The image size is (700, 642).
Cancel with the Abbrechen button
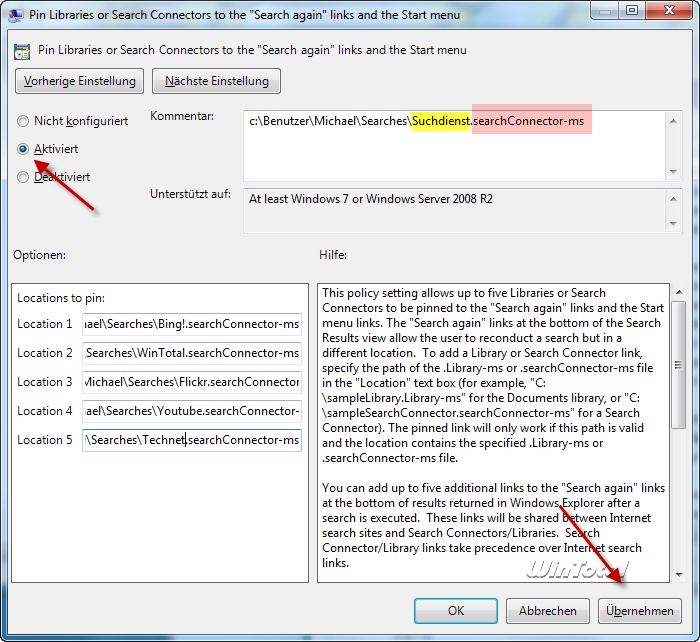point(548,611)
